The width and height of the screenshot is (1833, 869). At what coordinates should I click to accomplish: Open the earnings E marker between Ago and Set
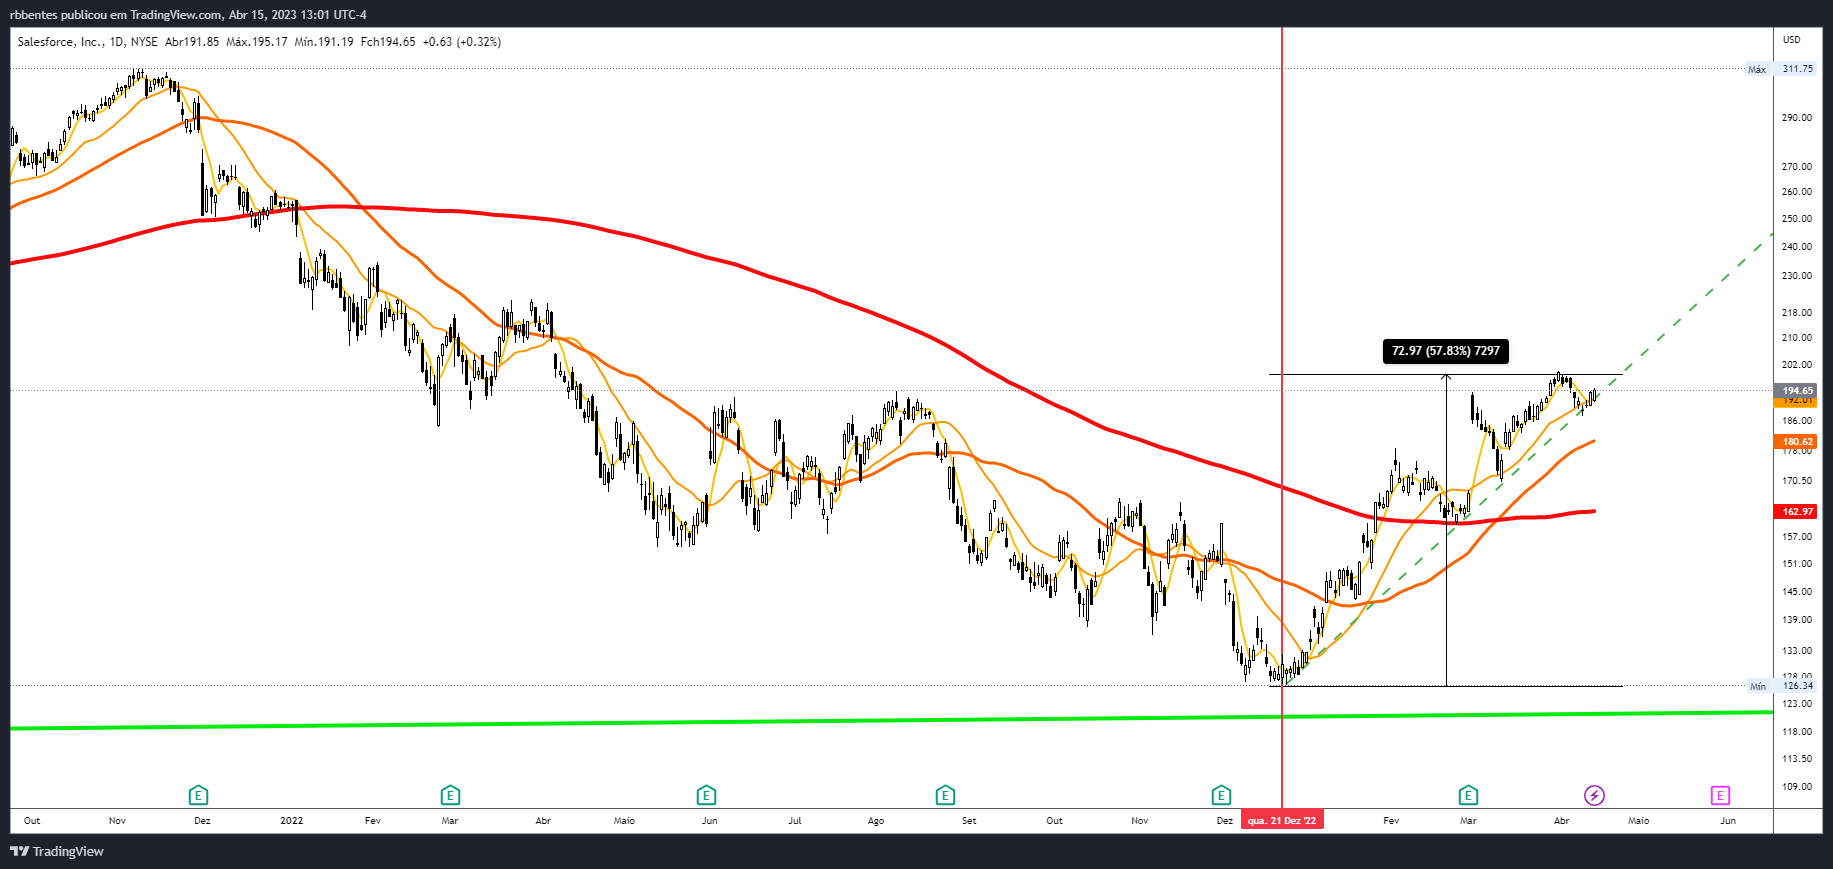[x=945, y=796]
